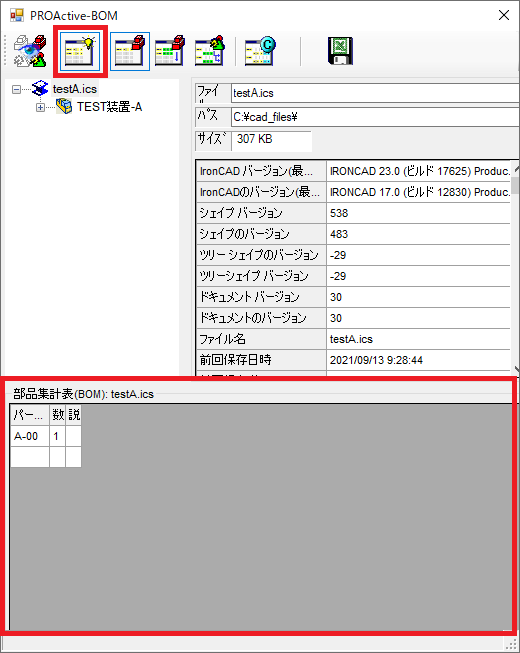This screenshot has width=520, height=653.
Task: Click the table icon with red brick
Action: (129, 51)
